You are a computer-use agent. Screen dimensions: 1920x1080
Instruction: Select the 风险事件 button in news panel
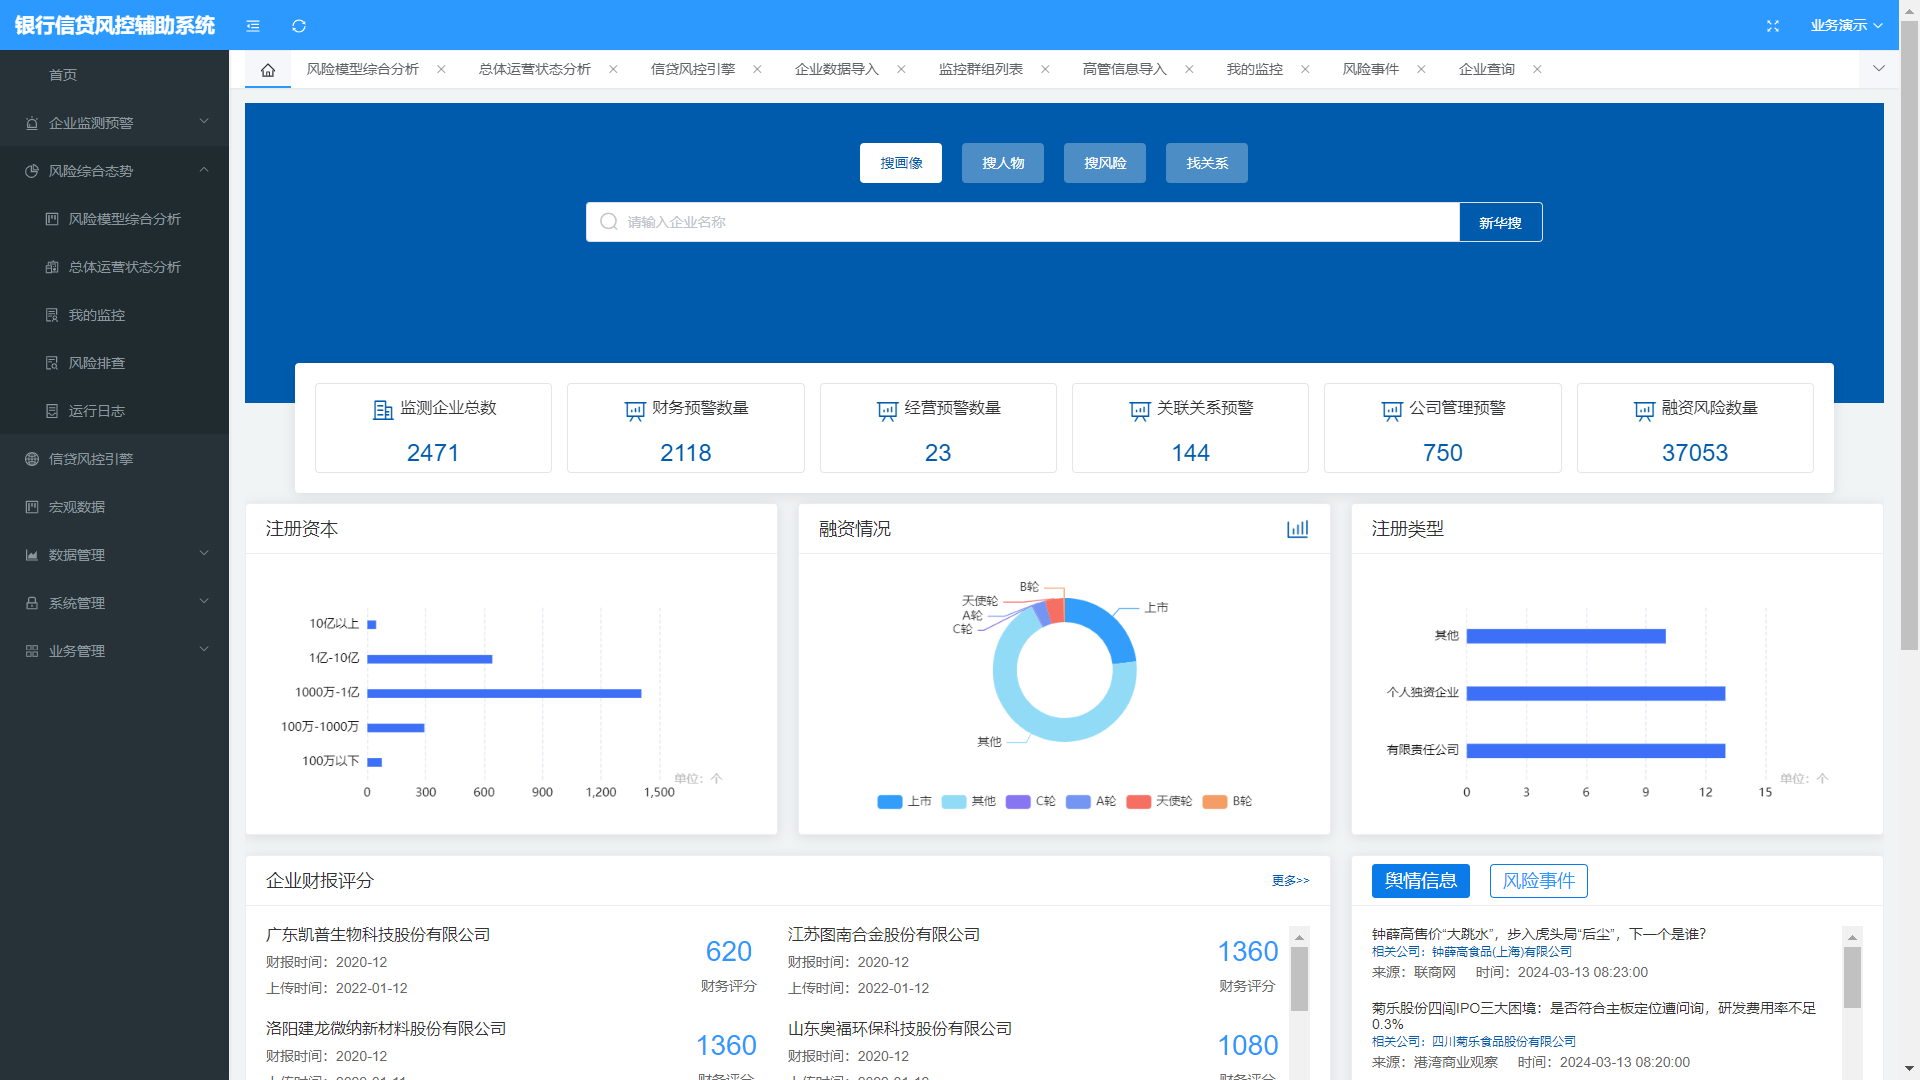[1539, 881]
